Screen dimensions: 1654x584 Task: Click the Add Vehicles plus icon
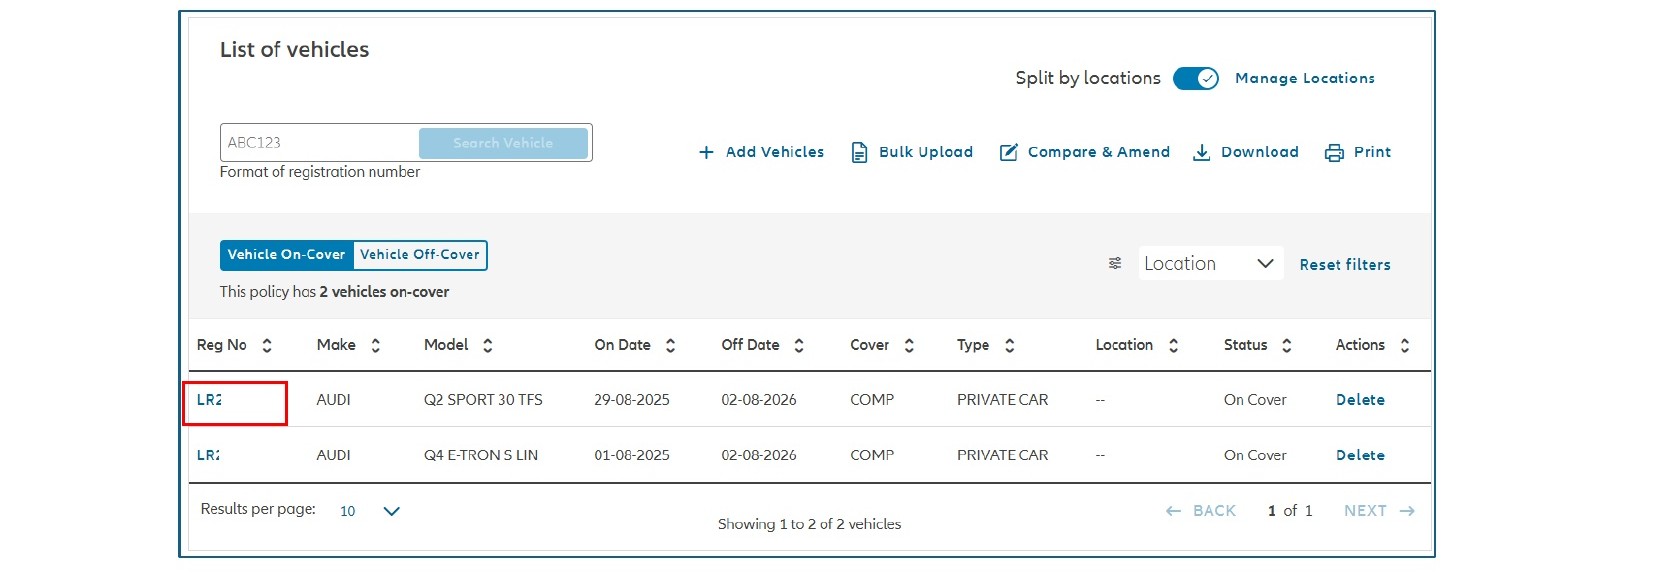[706, 152]
